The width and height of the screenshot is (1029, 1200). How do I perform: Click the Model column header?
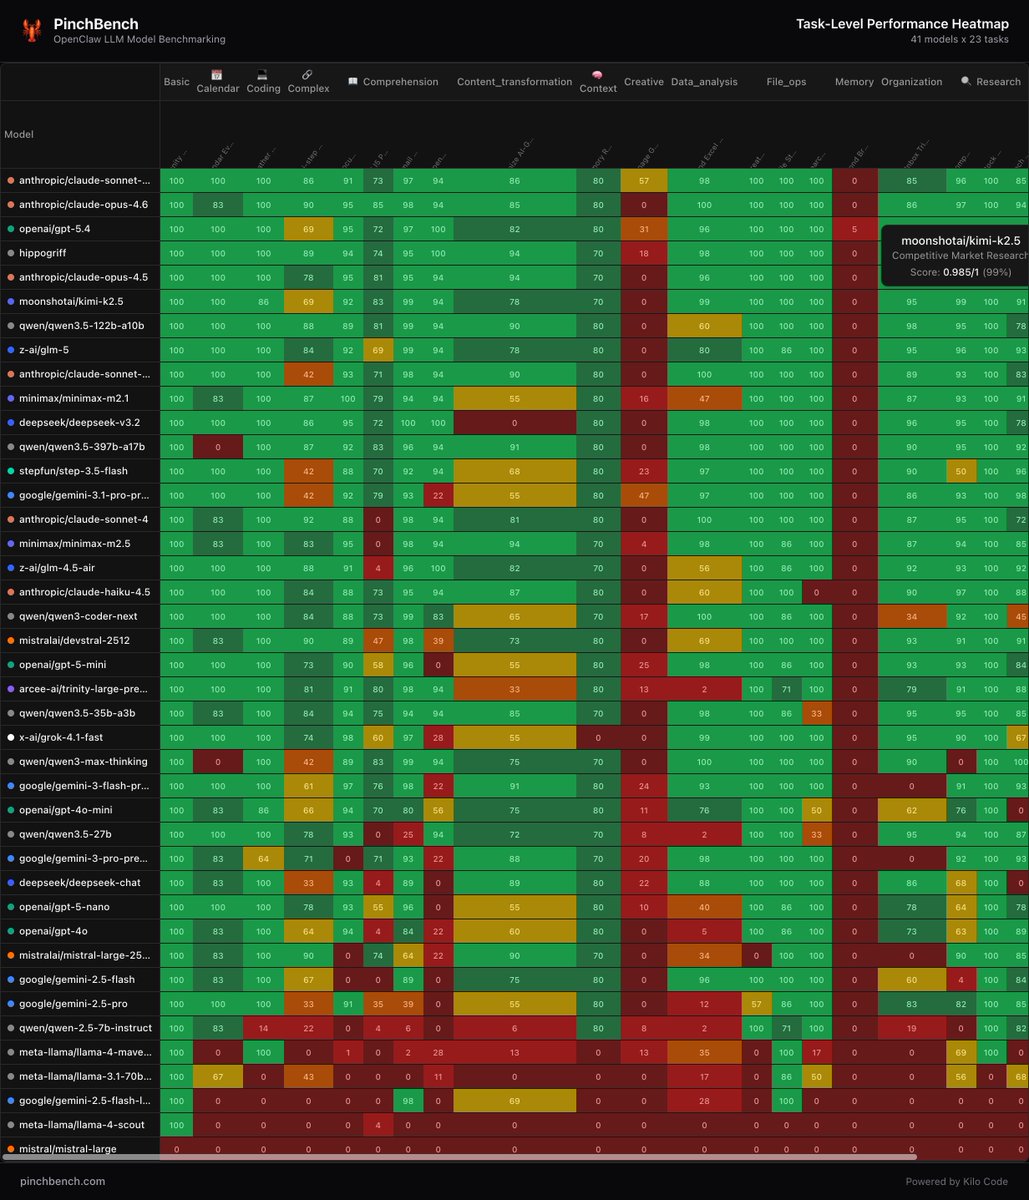click(x=19, y=134)
